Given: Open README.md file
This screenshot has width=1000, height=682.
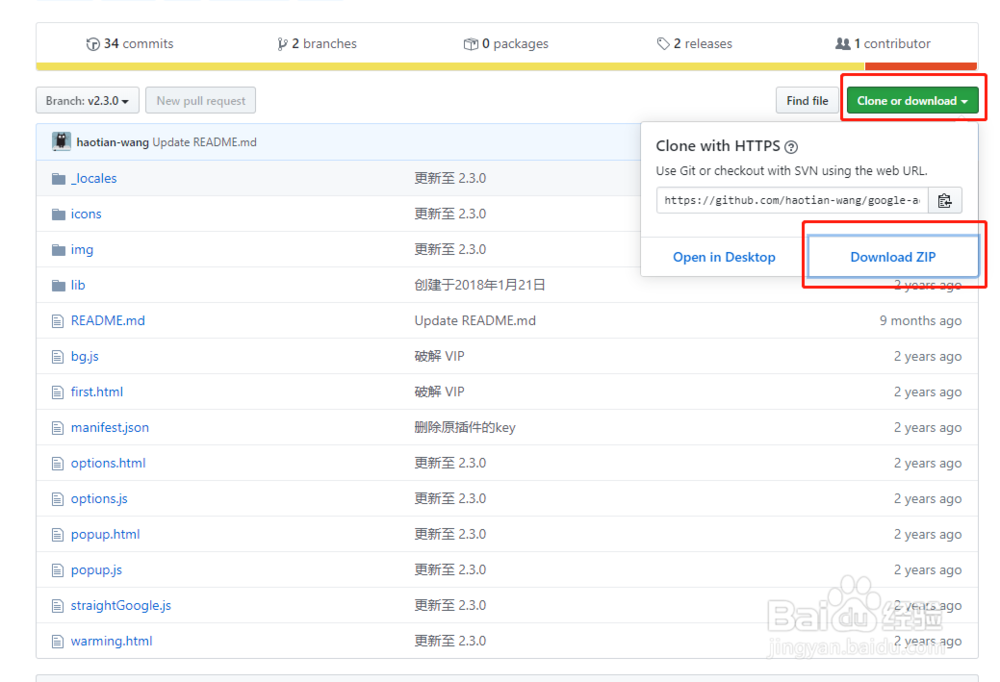Looking at the screenshot, I should (x=108, y=321).
